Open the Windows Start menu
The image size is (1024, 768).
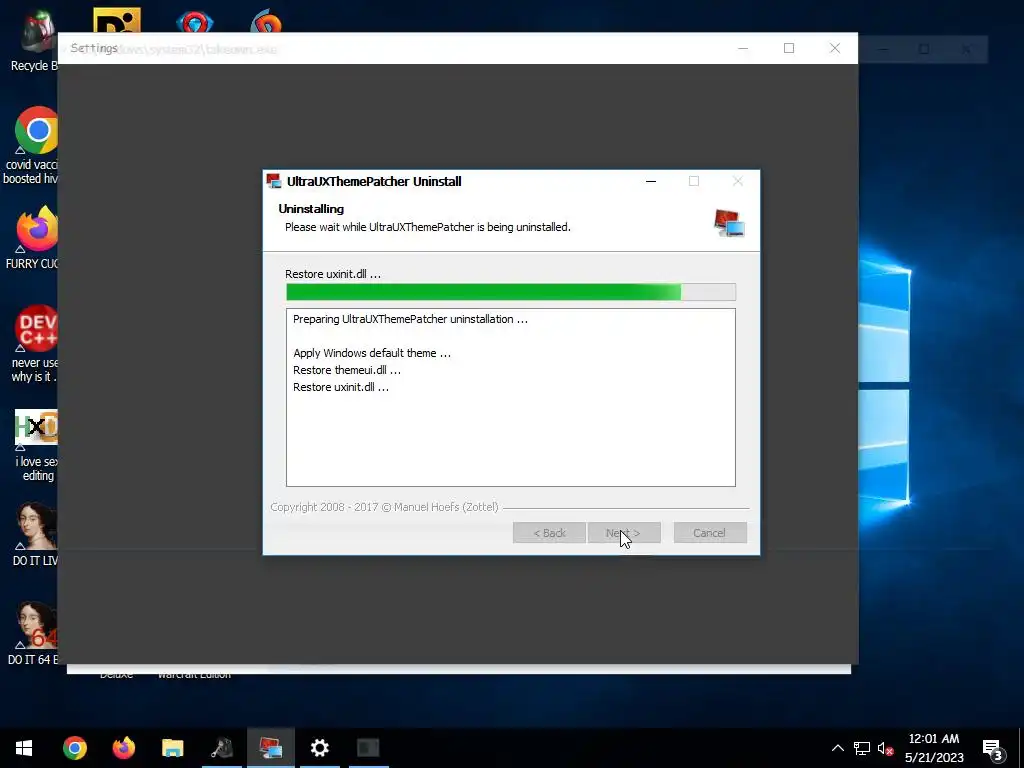(x=24, y=748)
